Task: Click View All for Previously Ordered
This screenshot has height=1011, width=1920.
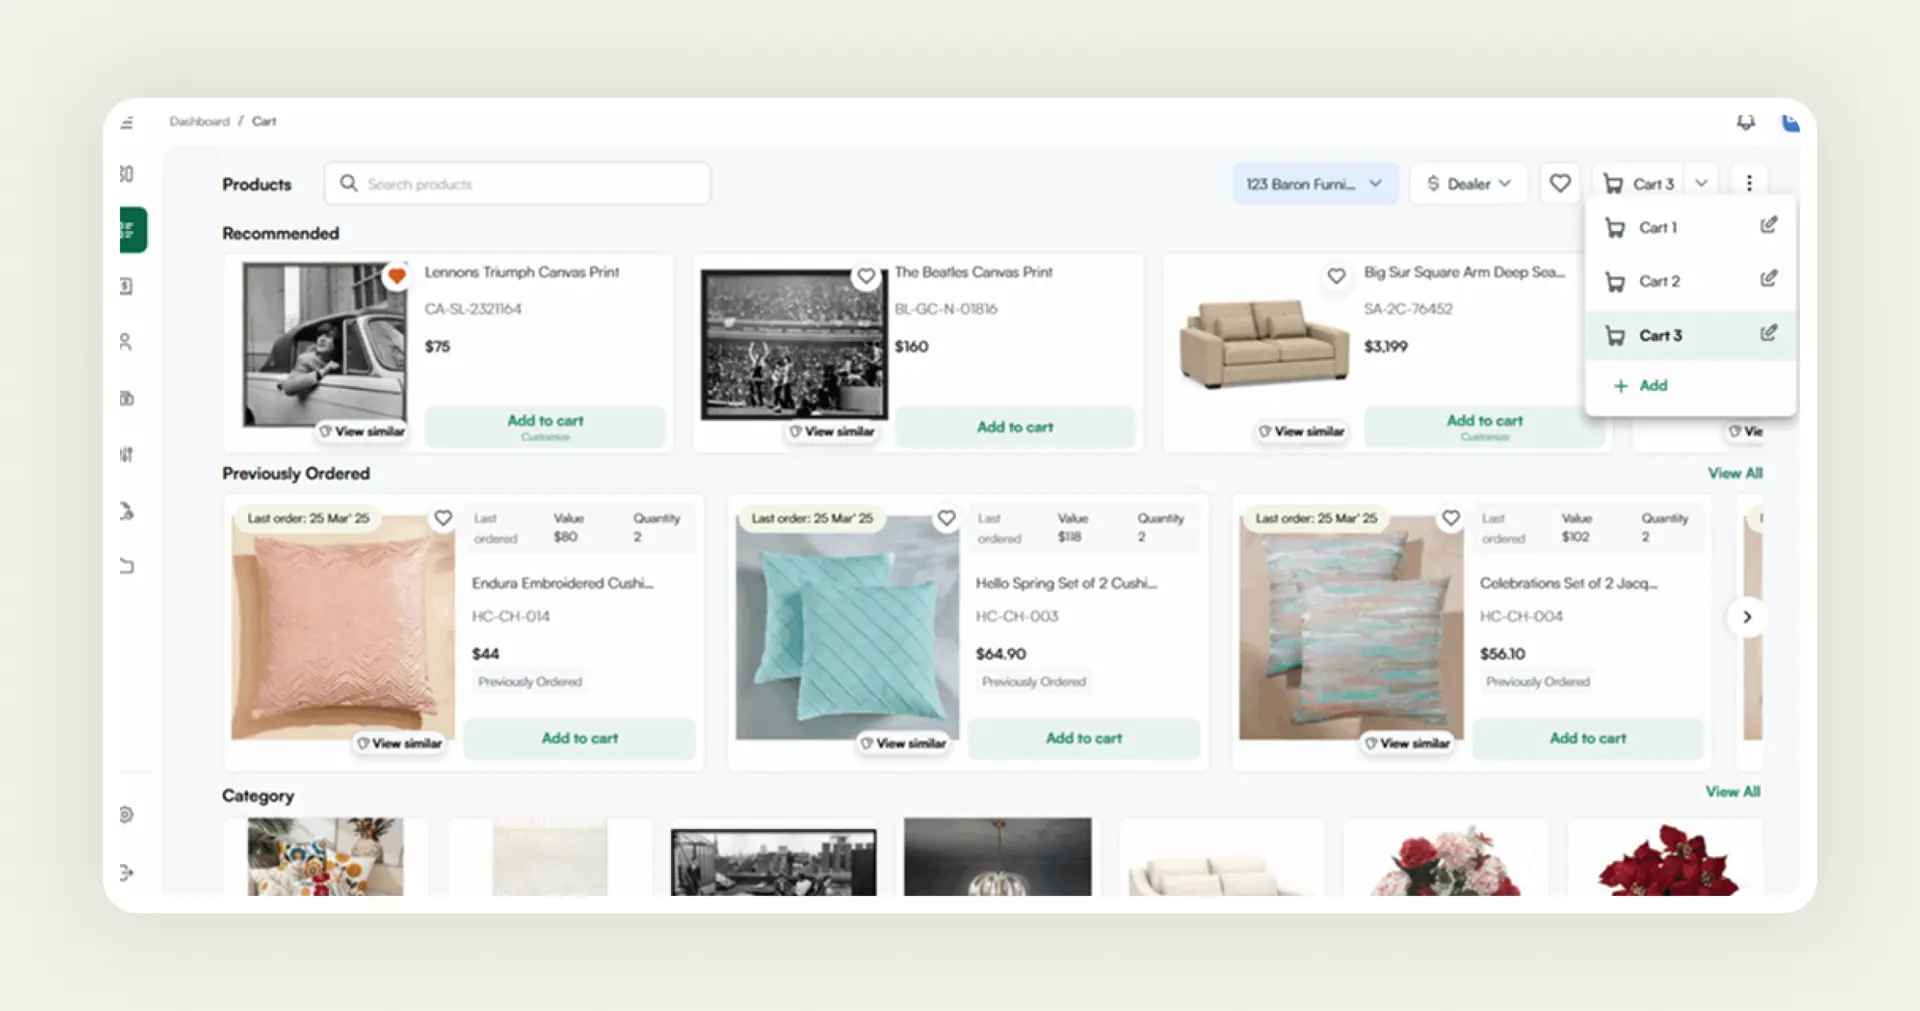Action: pyautogui.click(x=1735, y=473)
